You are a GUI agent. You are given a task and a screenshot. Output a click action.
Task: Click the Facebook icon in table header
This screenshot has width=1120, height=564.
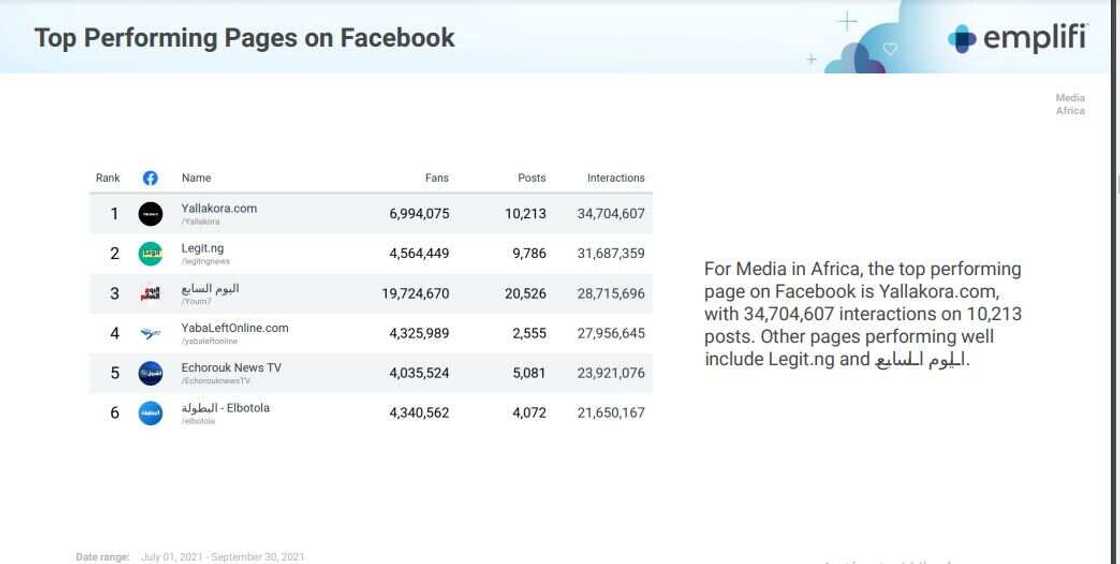(150, 178)
